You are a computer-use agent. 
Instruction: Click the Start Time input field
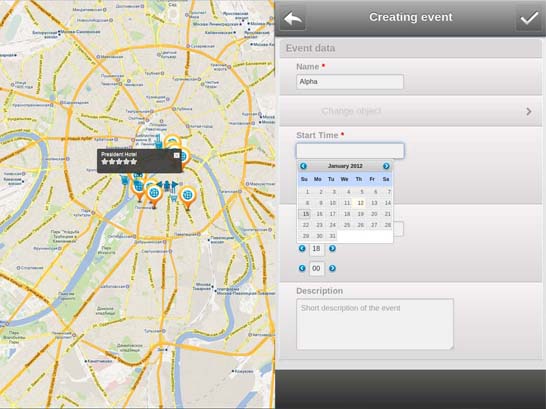(350, 151)
